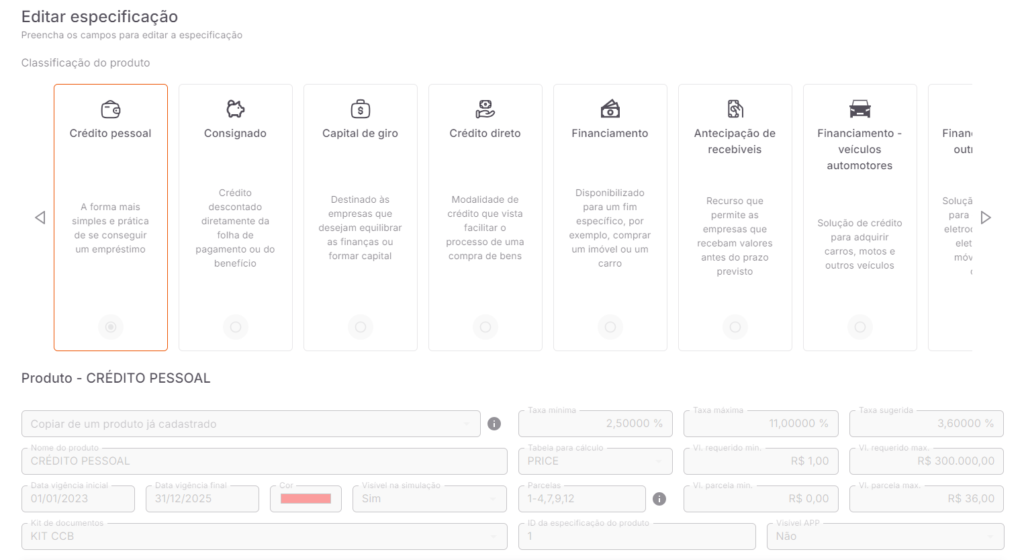Open the Visível APP dropdown
The height and width of the screenshot is (560, 1024).
click(885, 536)
